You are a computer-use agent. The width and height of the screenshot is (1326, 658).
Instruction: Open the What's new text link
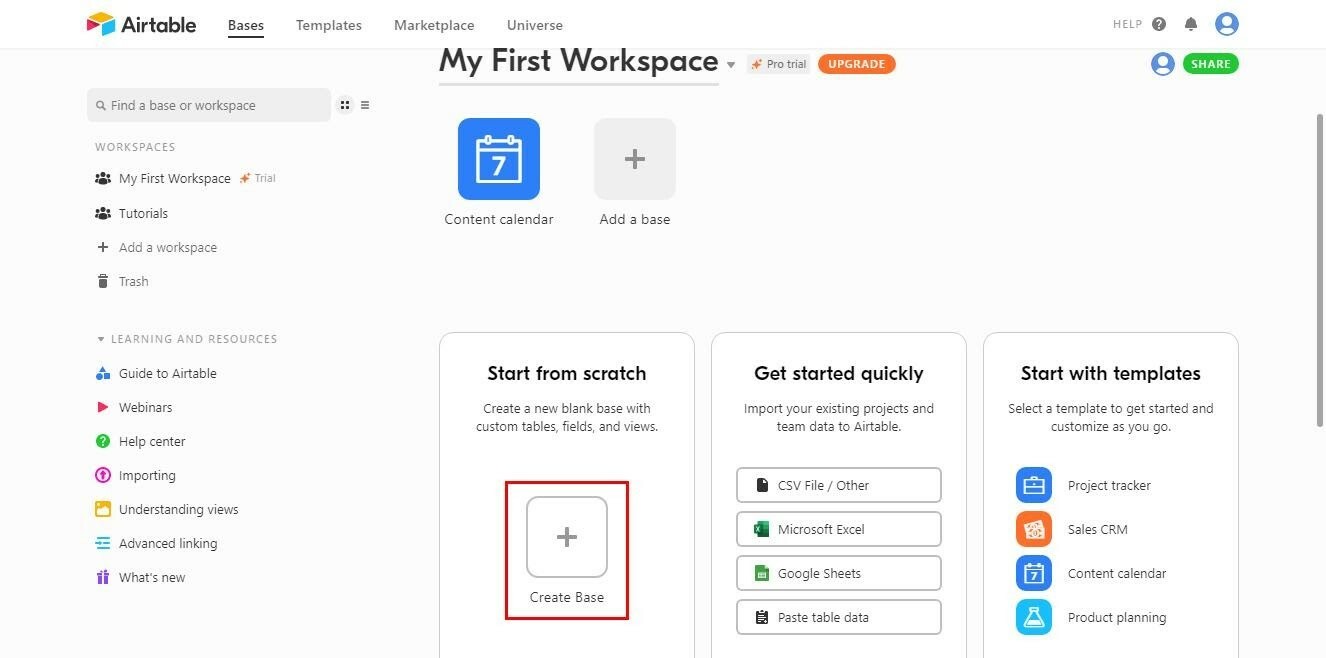[x=152, y=577]
